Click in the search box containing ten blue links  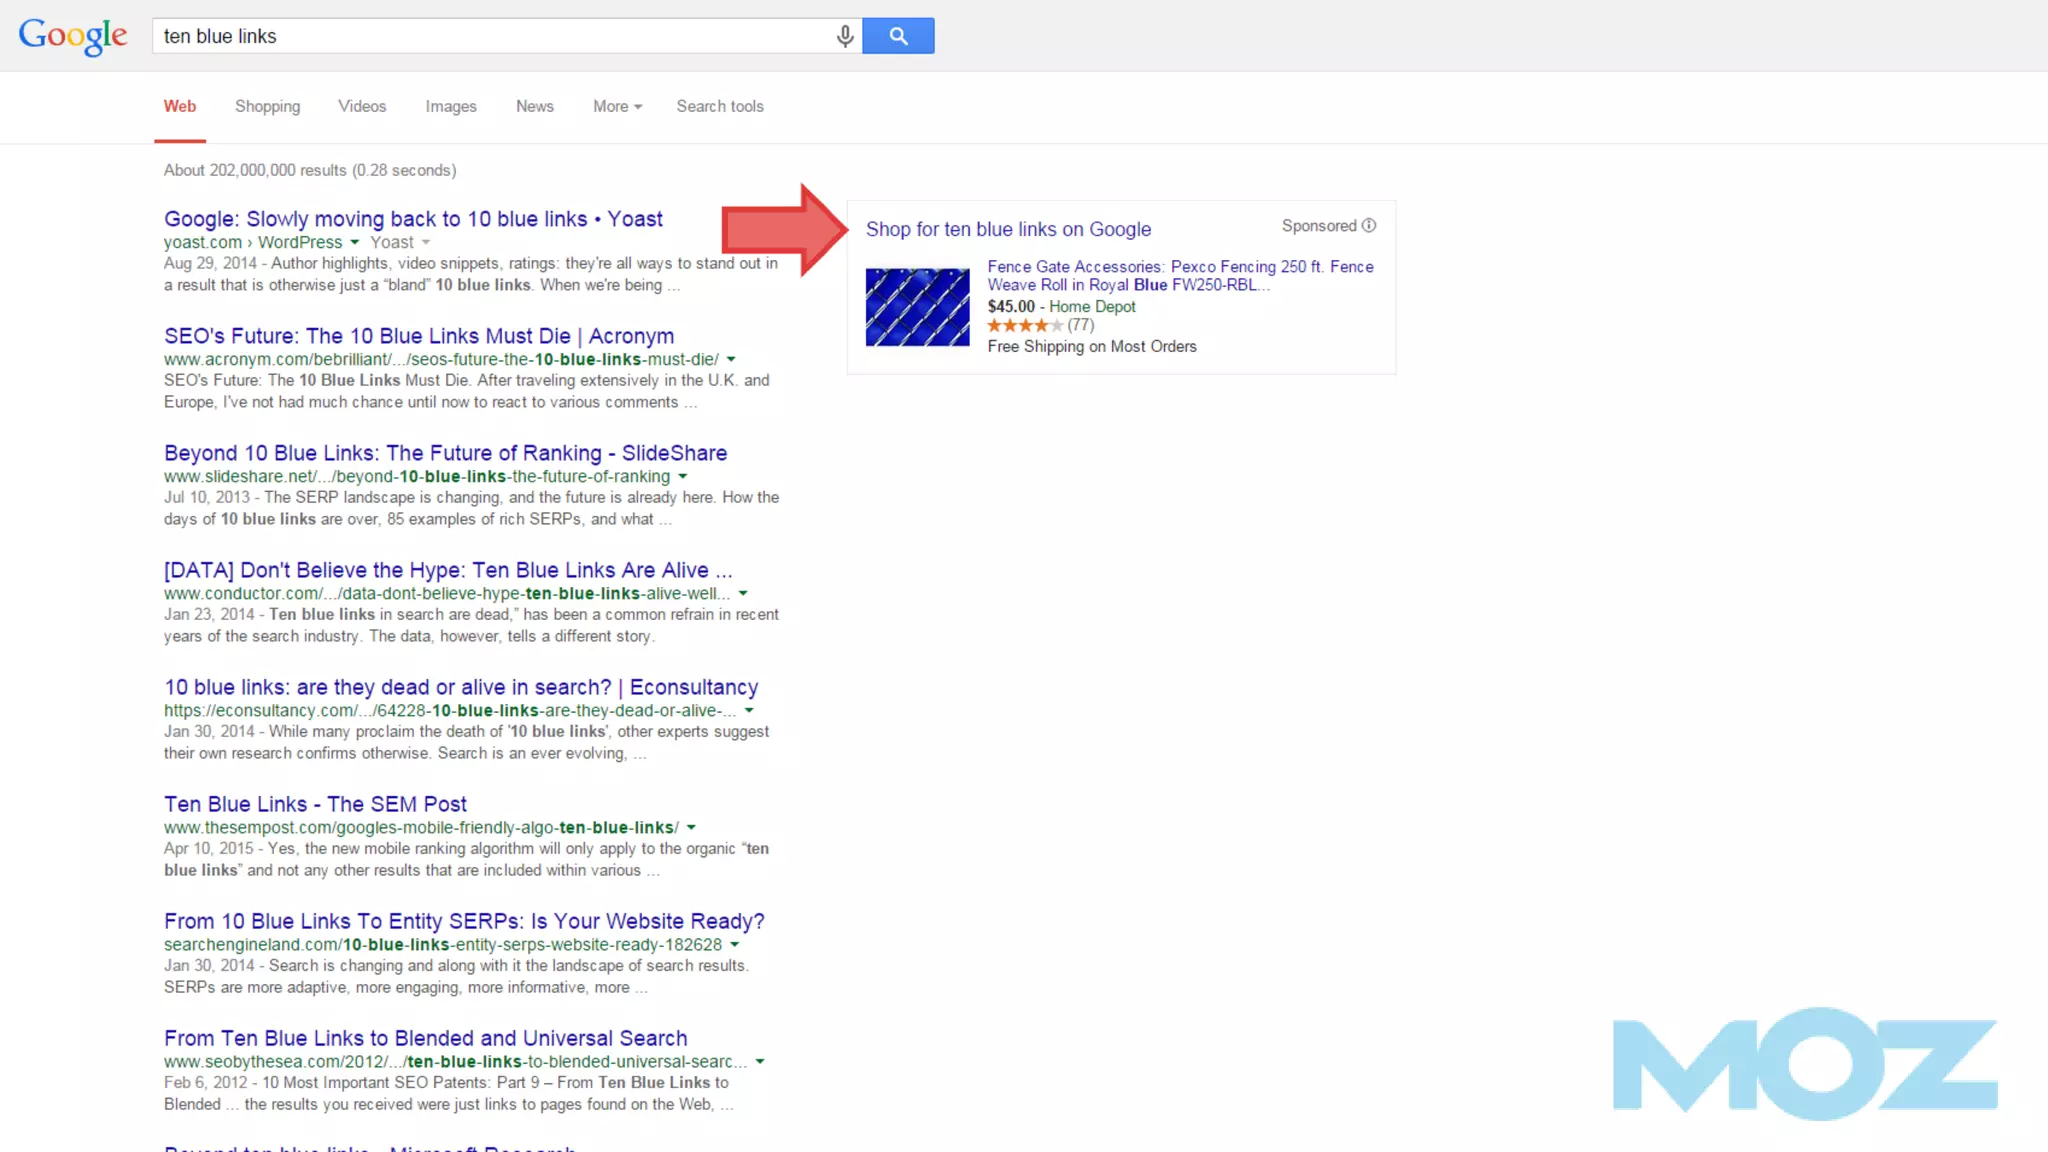tap(490, 36)
